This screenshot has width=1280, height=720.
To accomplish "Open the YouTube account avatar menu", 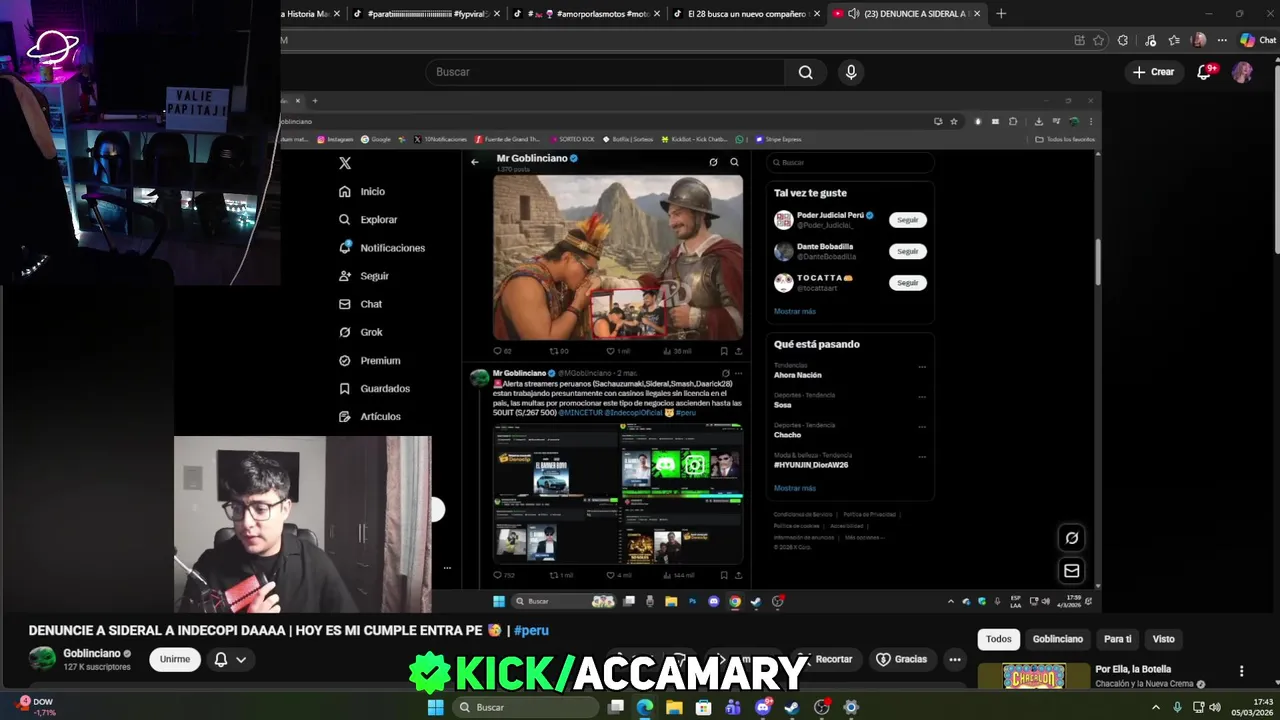I will point(1242,72).
